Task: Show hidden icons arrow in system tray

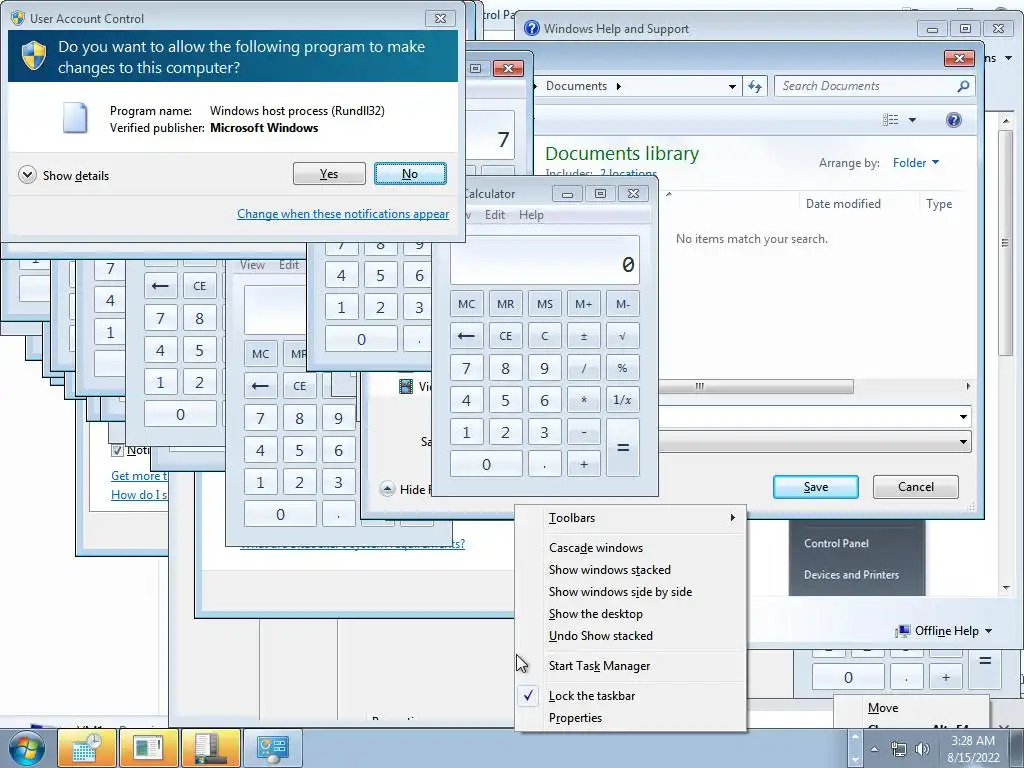Action: coord(874,749)
